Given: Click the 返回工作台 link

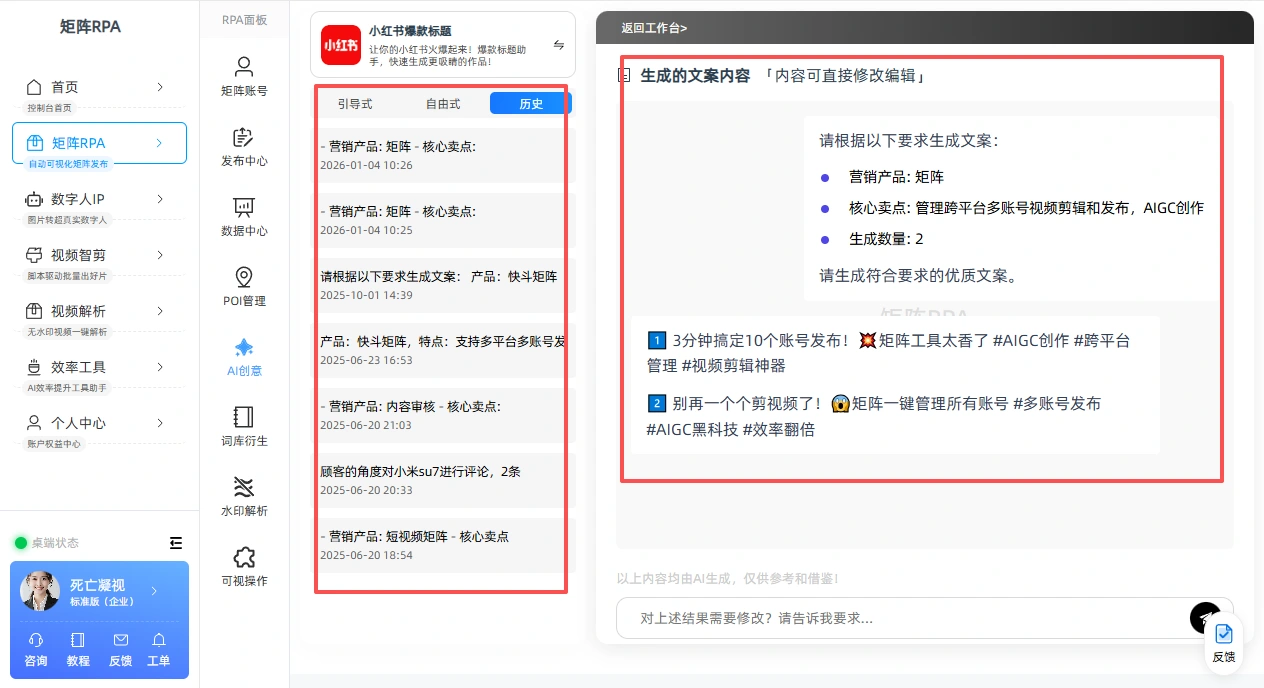Looking at the screenshot, I should [x=654, y=28].
